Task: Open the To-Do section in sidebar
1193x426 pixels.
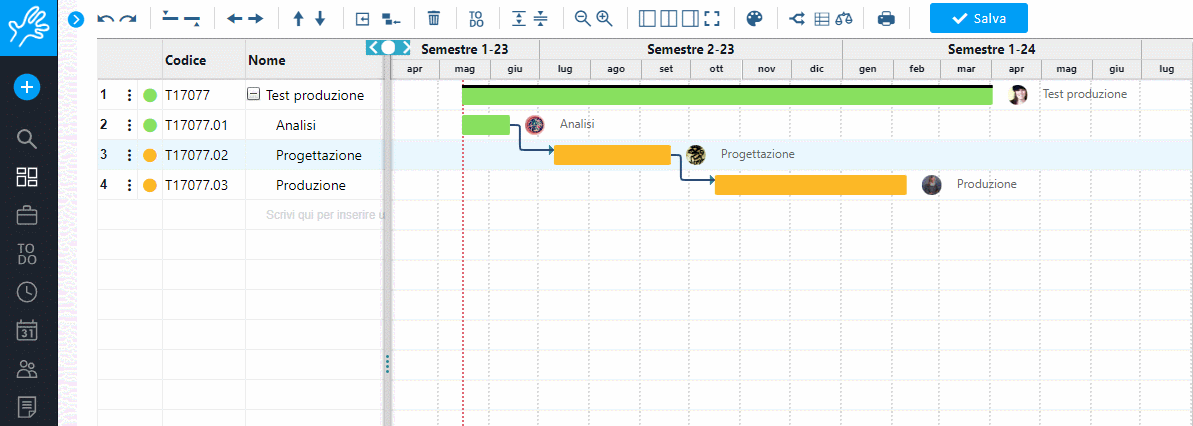Action: (28, 254)
